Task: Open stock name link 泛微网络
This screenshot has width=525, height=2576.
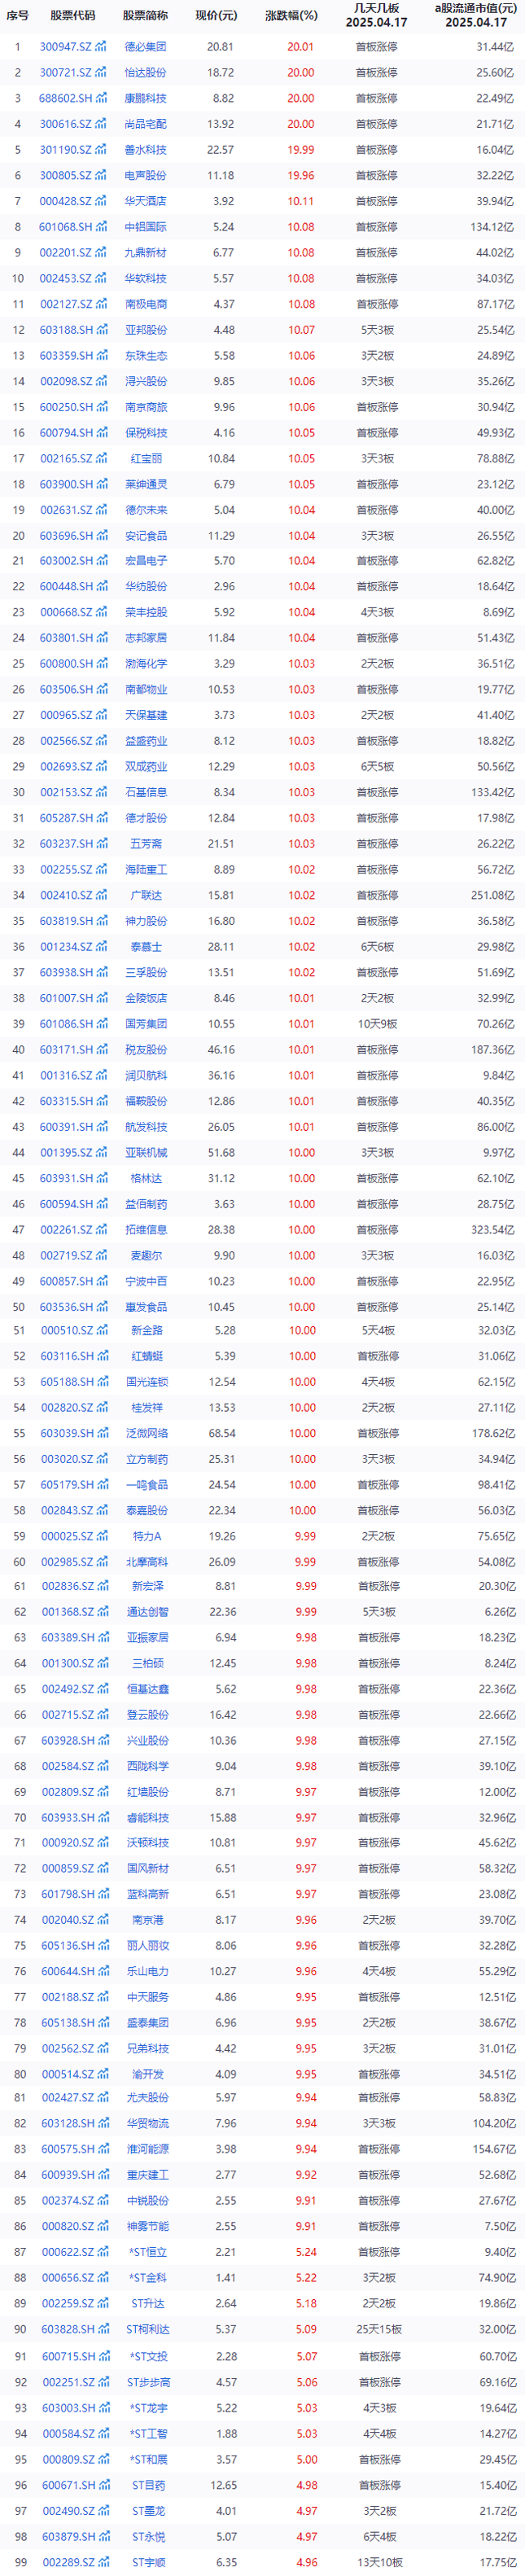Action: [x=146, y=1433]
